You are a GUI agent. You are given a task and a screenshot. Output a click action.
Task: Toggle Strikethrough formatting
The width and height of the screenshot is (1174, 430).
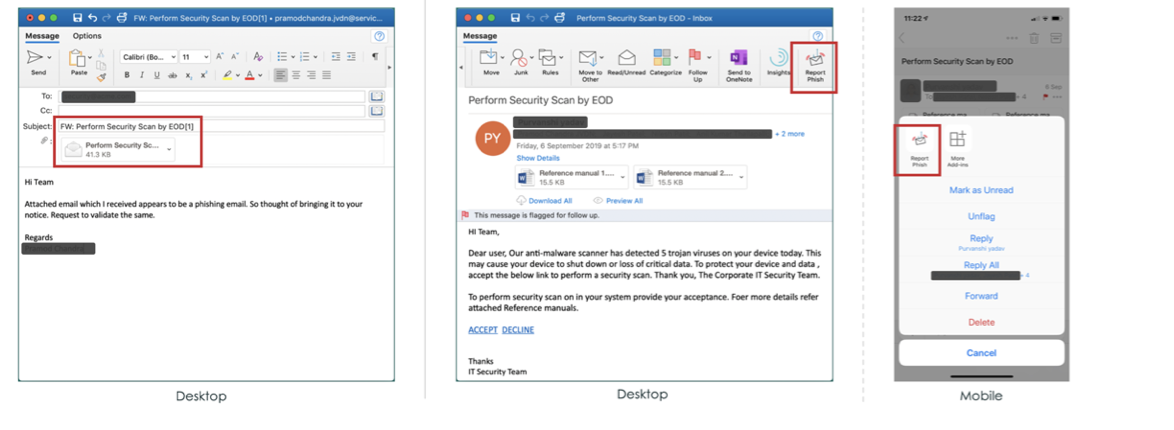click(172, 76)
